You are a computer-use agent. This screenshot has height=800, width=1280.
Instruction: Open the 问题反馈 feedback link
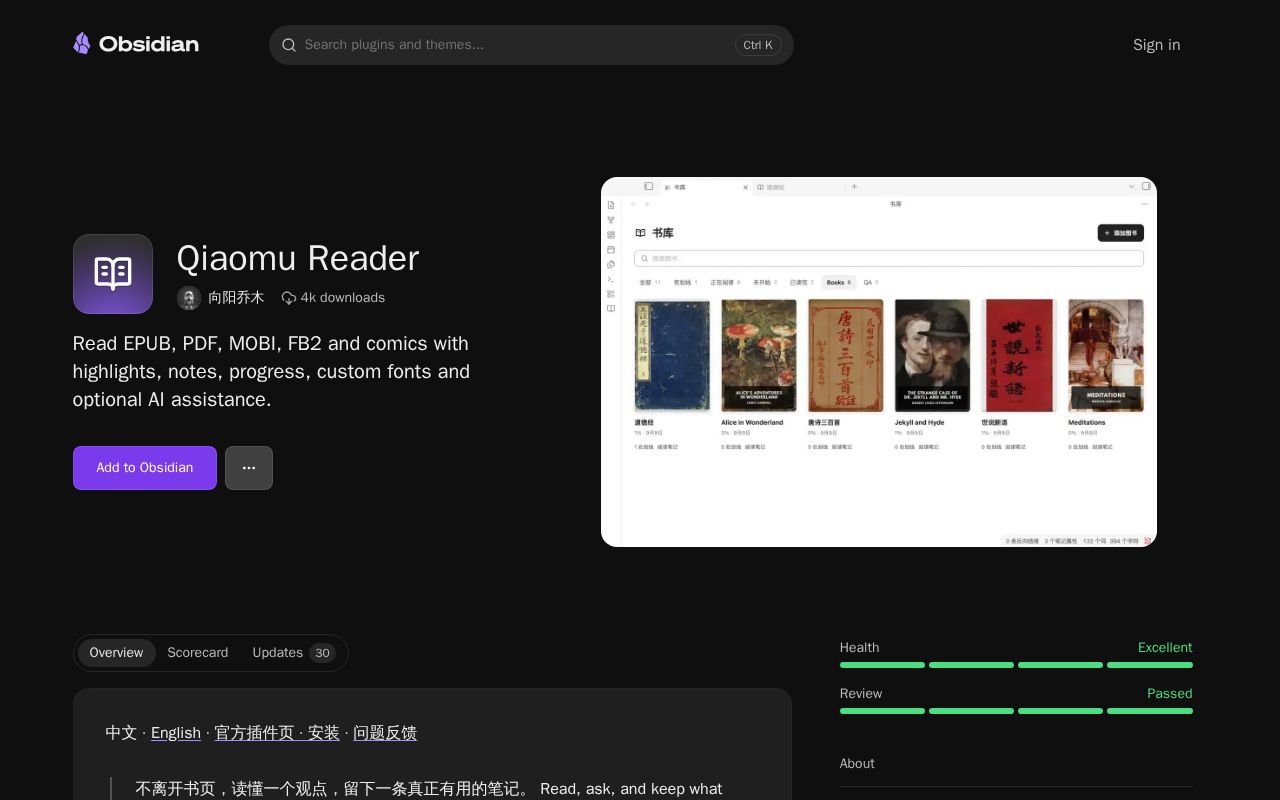click(x=385, y=733)
